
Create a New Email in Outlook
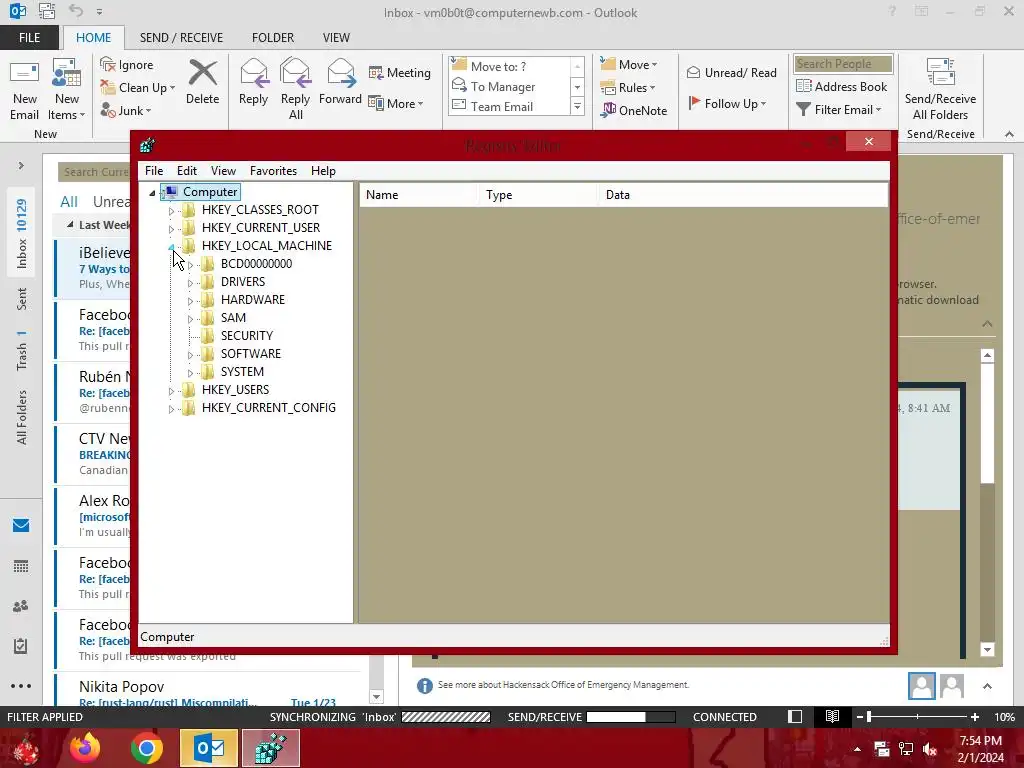click(x=25, y=89)
